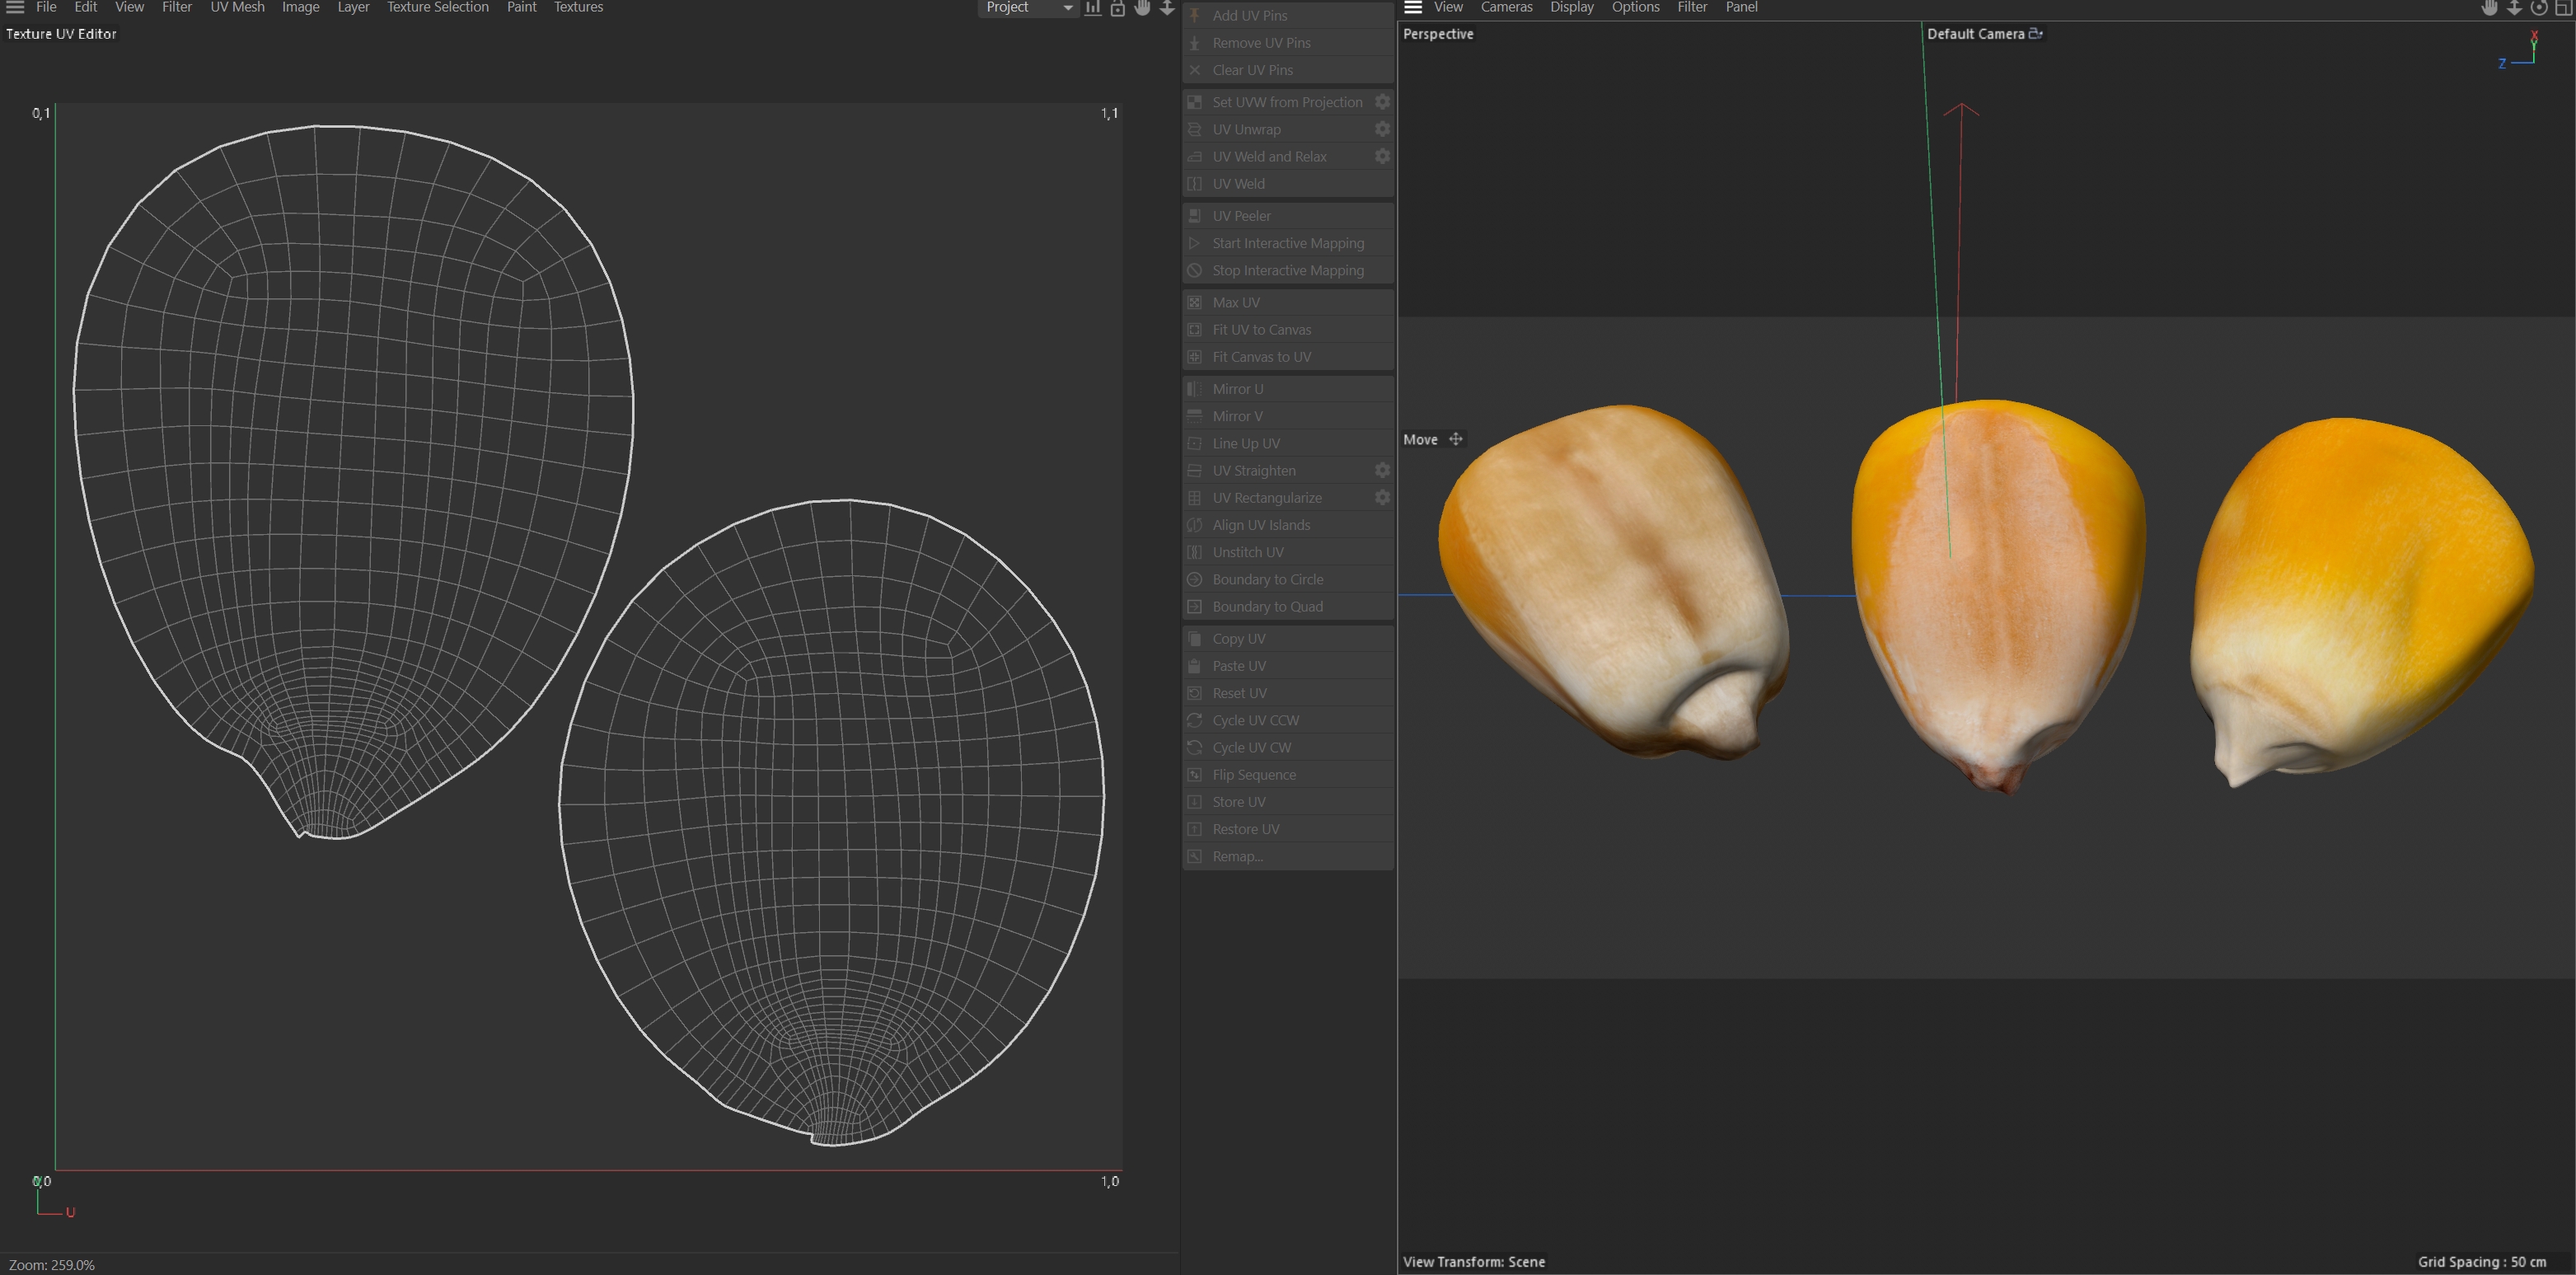Screen dimensions: 2576x1275
Task: Open the UV Mesh menu
Action: click(x=237, y=7)
